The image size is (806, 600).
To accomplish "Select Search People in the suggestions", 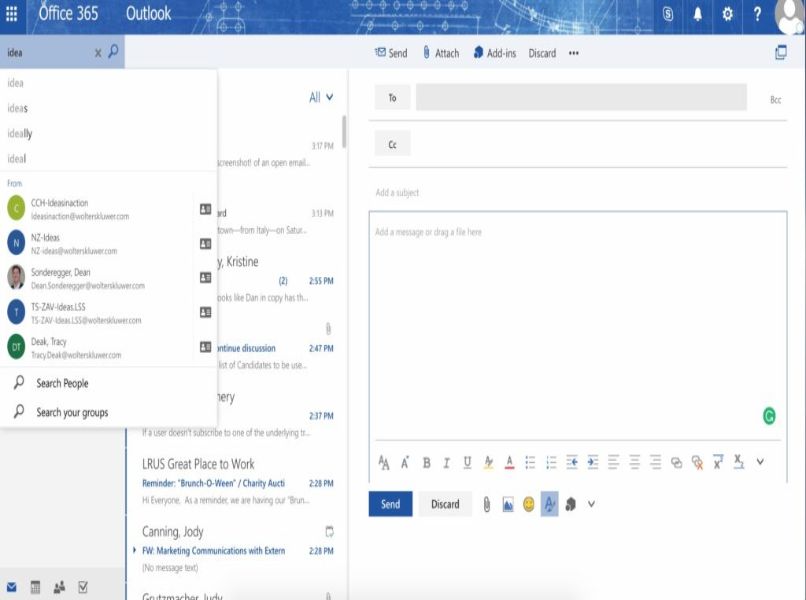I will pyautogui.click(x=63, y=383).
